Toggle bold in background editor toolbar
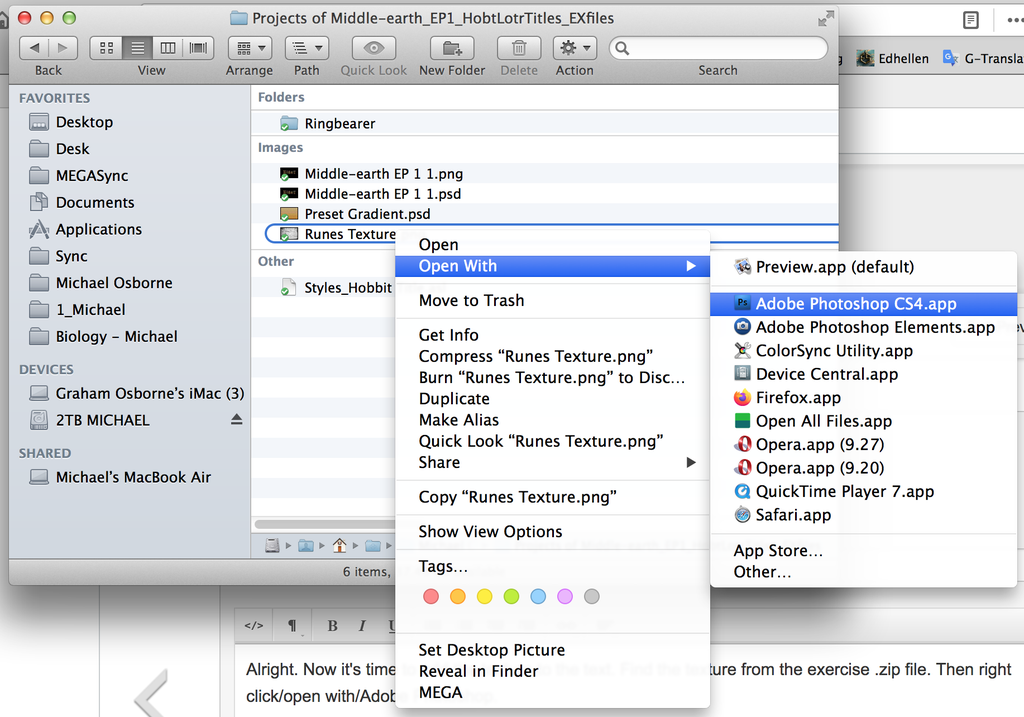This screenshot has width=1024, height=717. click(332, 626)
